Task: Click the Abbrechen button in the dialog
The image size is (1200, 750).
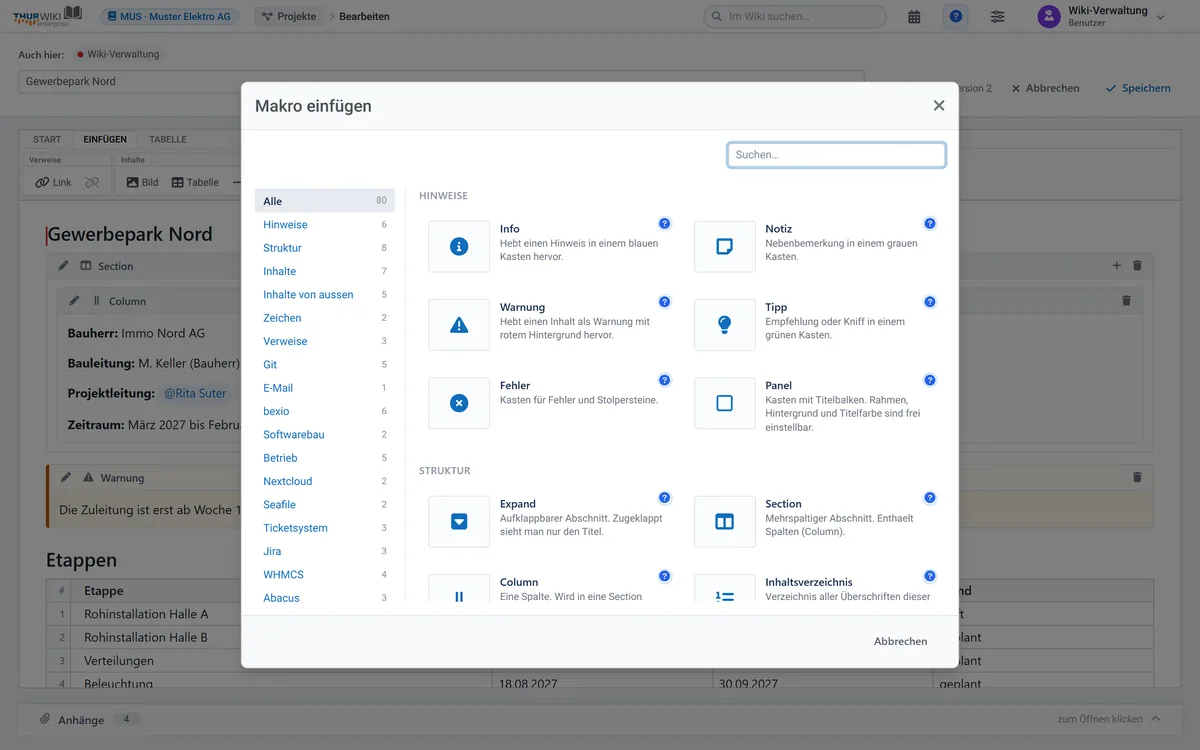Action: (x=900, y=641)
